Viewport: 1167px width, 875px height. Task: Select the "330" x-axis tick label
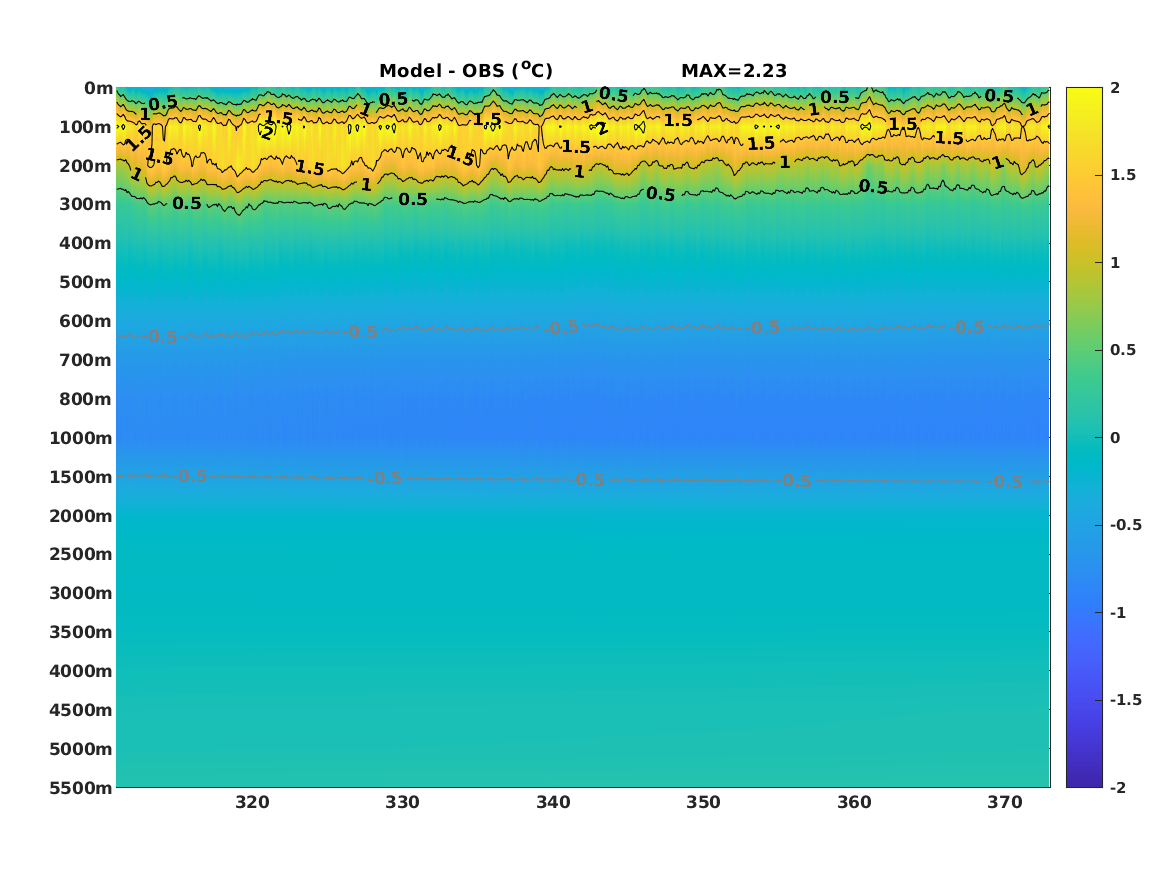403,802
